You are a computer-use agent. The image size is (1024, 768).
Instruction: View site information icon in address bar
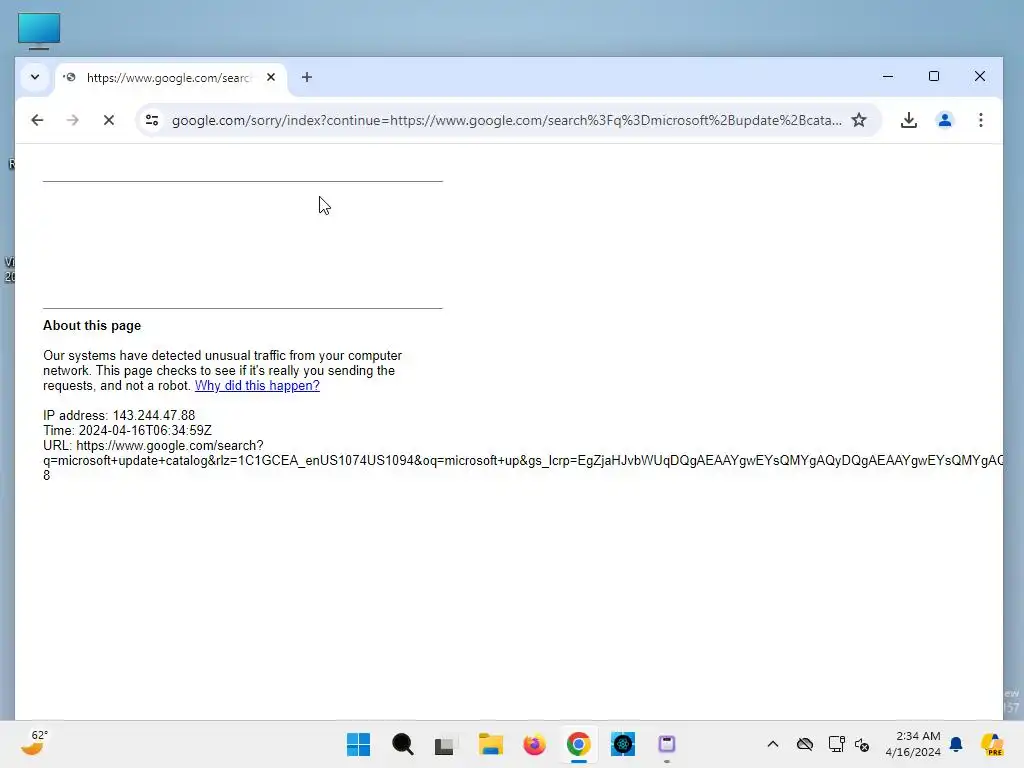click(x=152, y=120)
